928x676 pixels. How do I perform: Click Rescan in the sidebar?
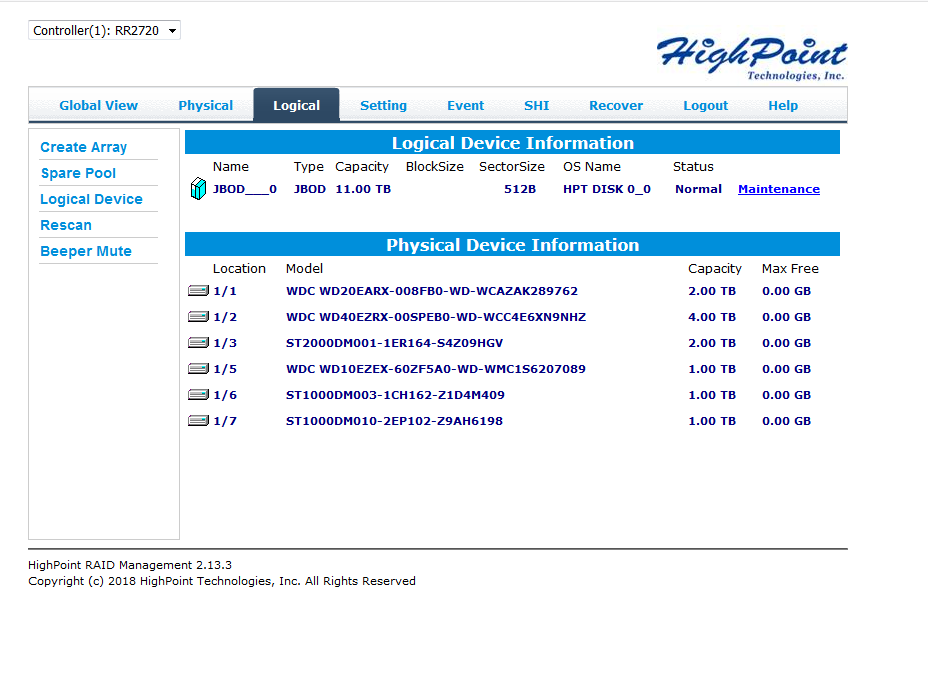[x=66, y=225]
